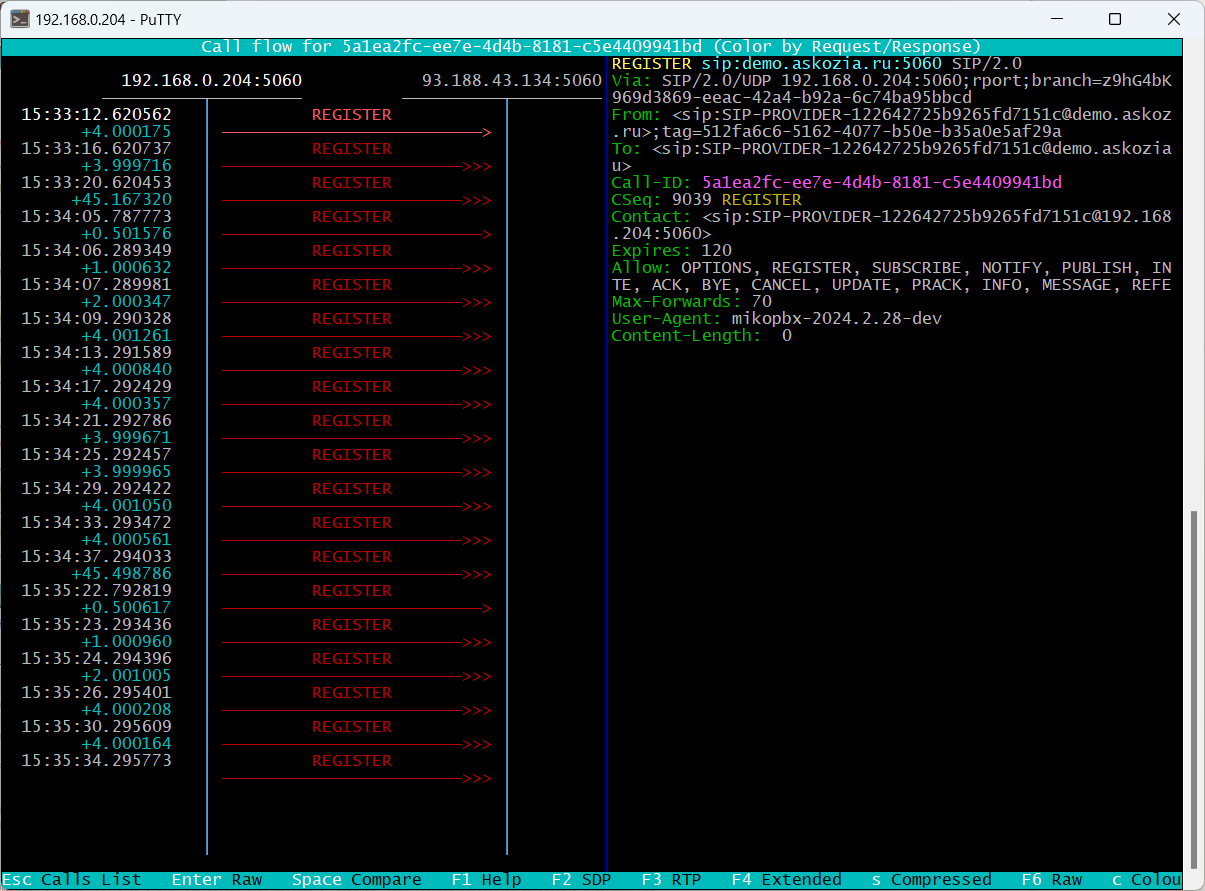This screenshot has height=891, width=1205.
Task: Select the REGISTER message at 15:35:34.295773
Action: 351,761
